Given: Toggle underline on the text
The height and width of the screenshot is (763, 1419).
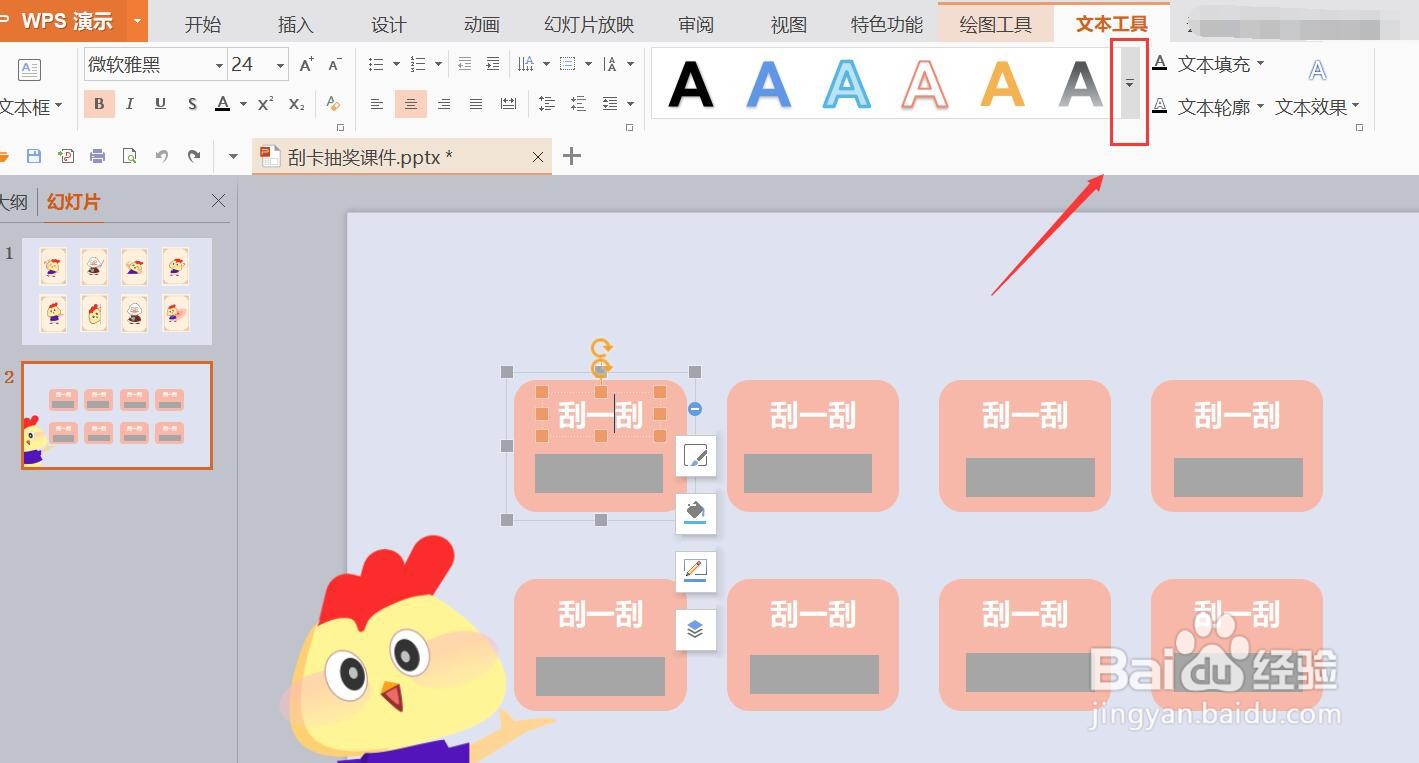Looking at the screenshot, I should tap(159, 103).
